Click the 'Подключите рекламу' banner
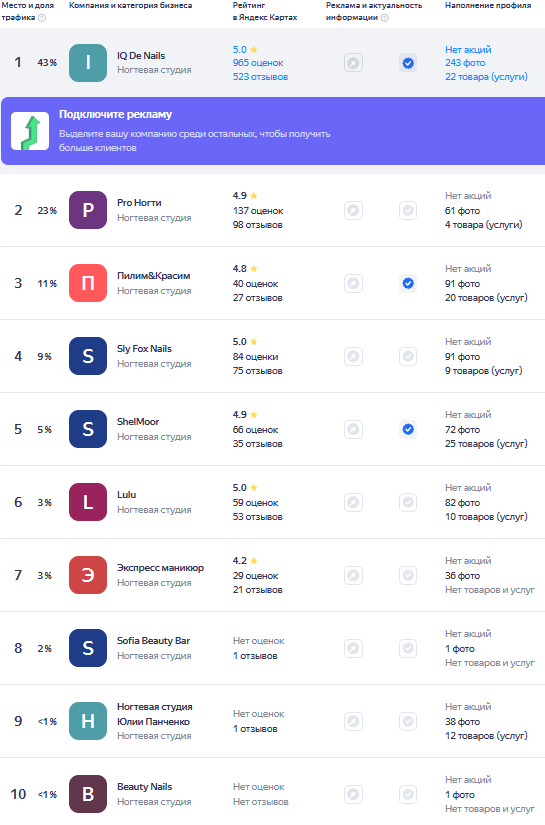 click(273, 131)
